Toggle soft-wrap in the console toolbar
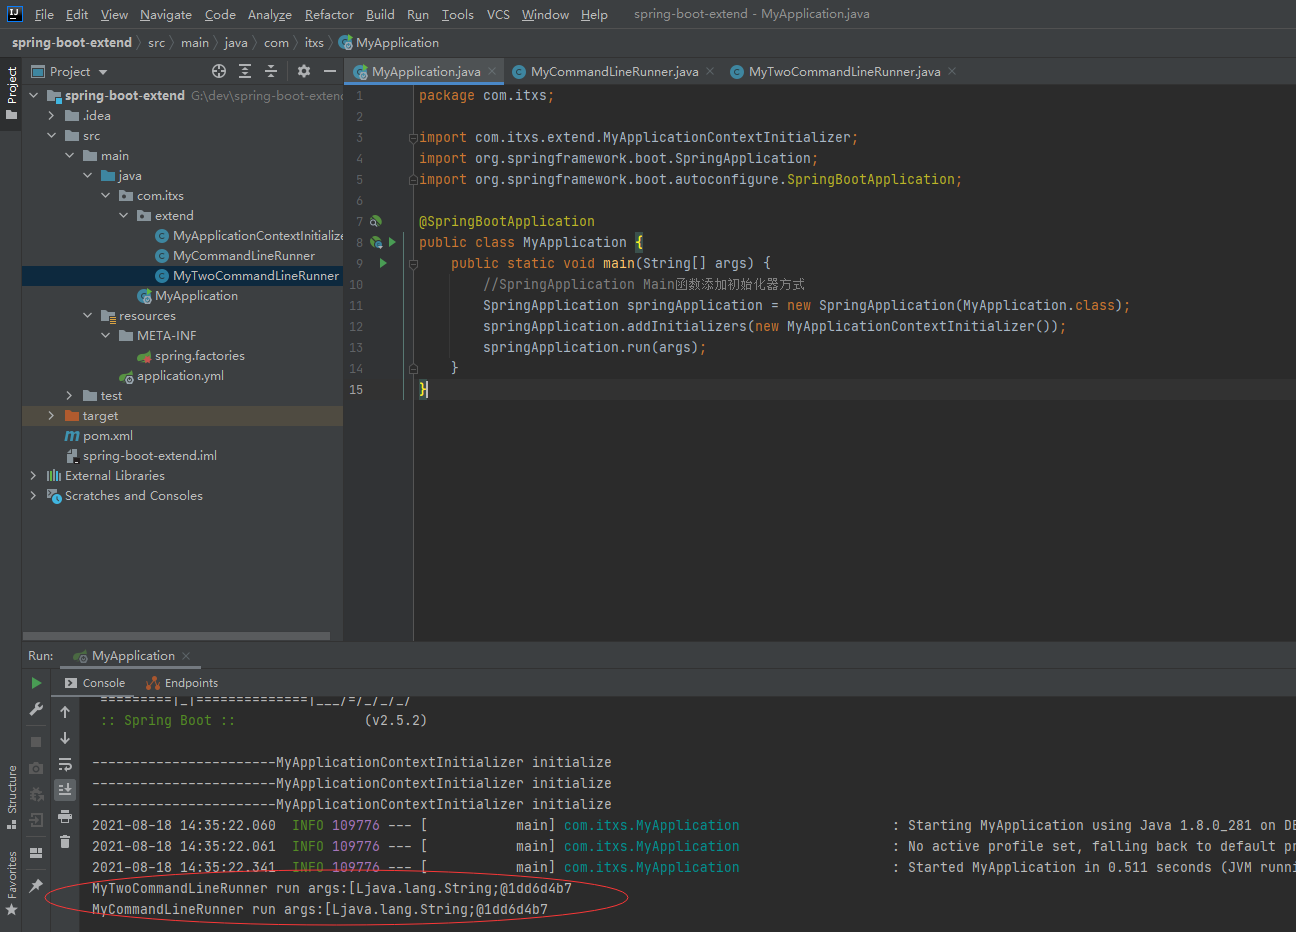The height and width of the screenshot is (932, 1296). tap(65, 765)
